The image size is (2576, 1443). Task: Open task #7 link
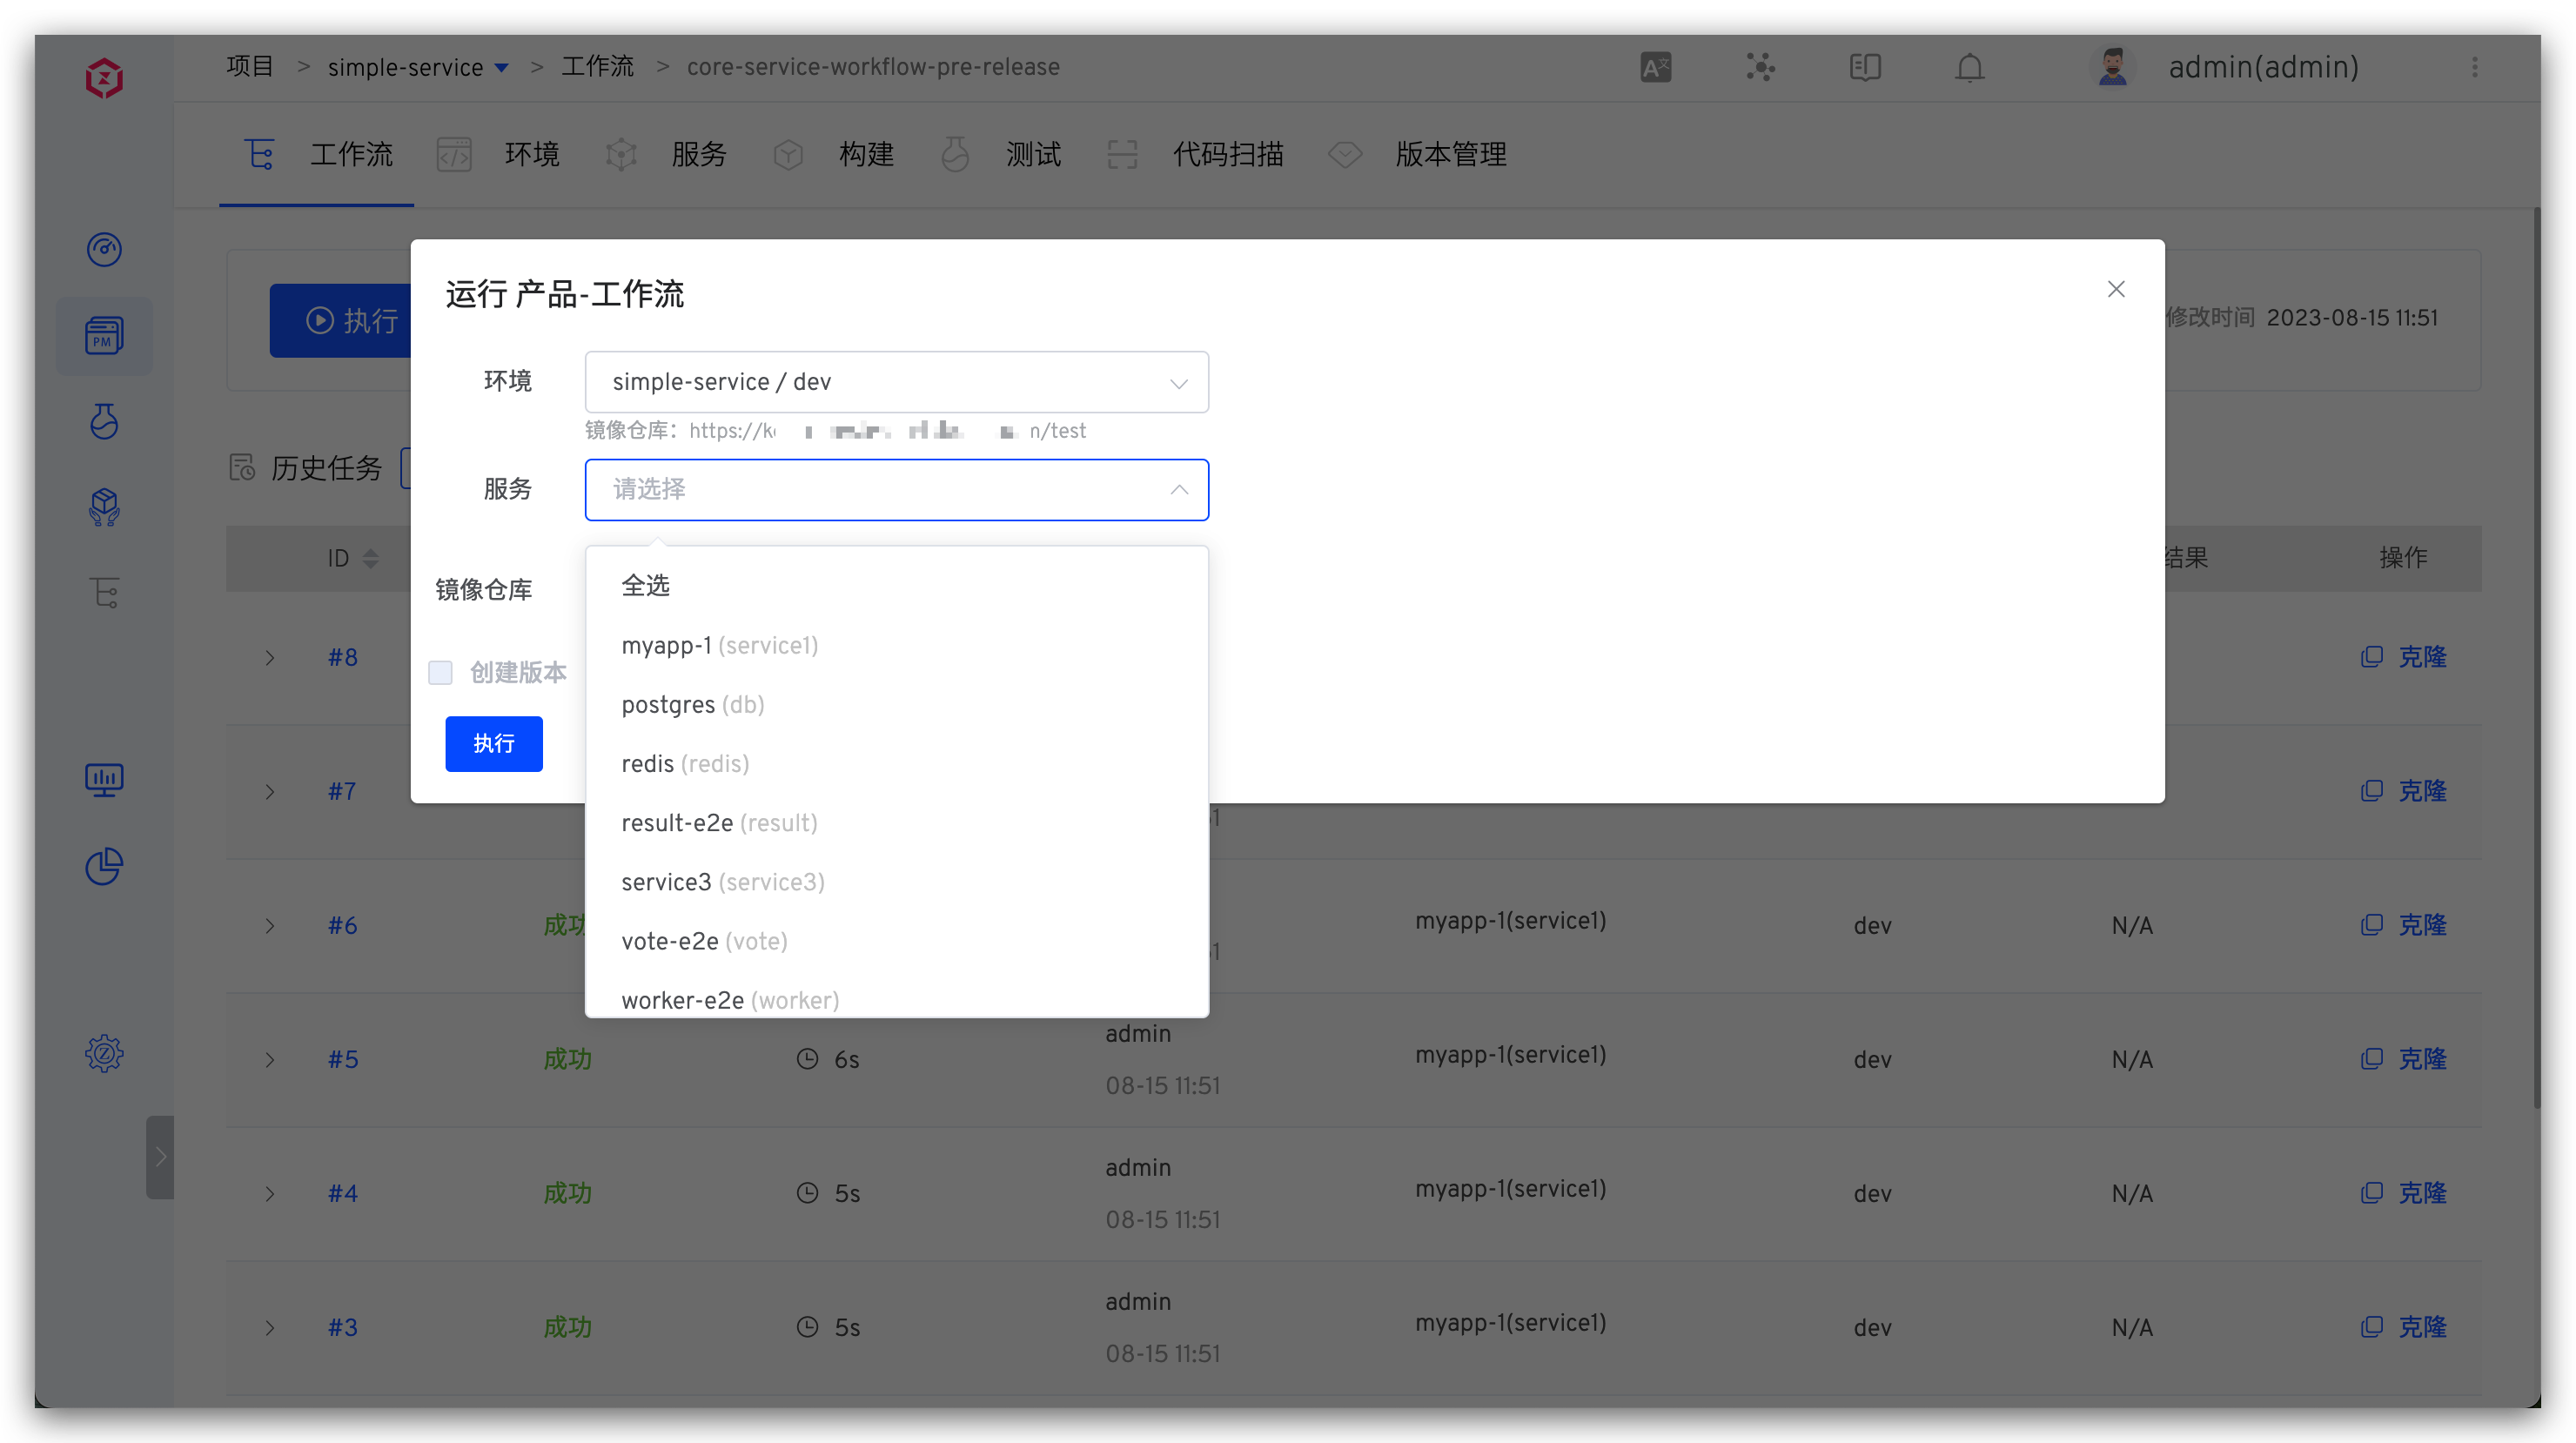pyautogui.click(x=342, y=791)
